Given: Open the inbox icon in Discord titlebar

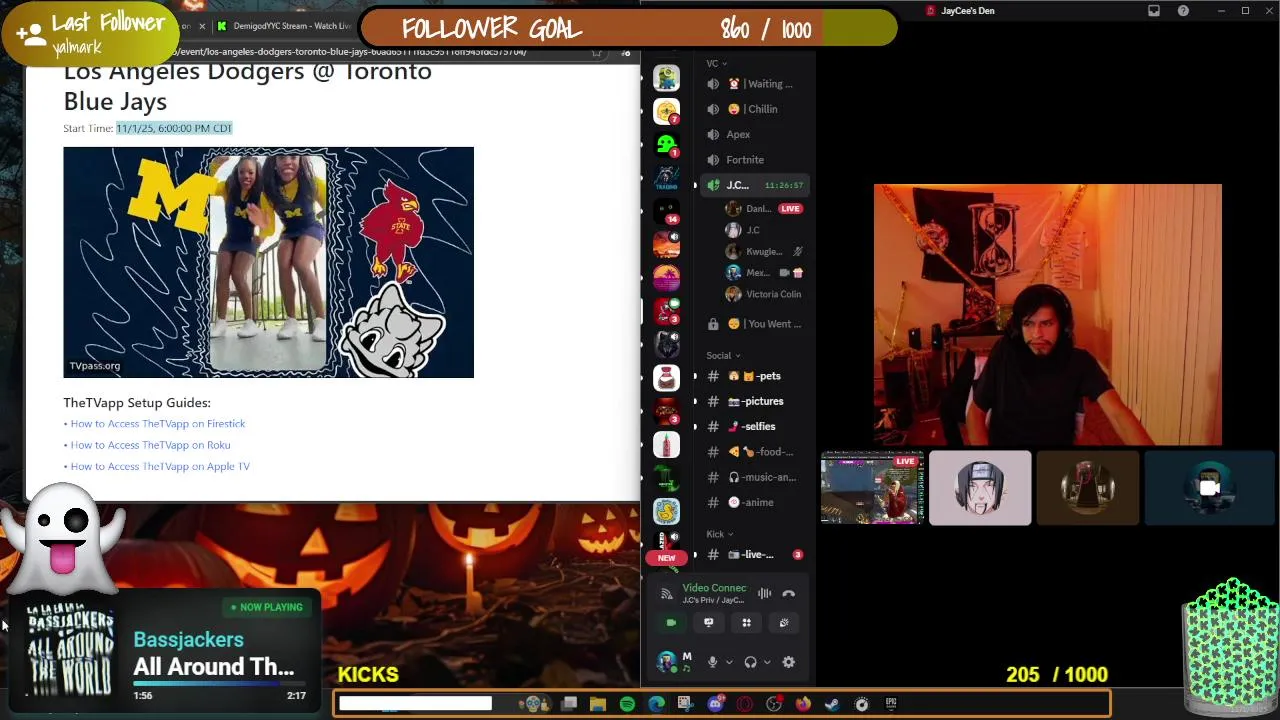Looking at the screenshot, I should click(1154, 11).
